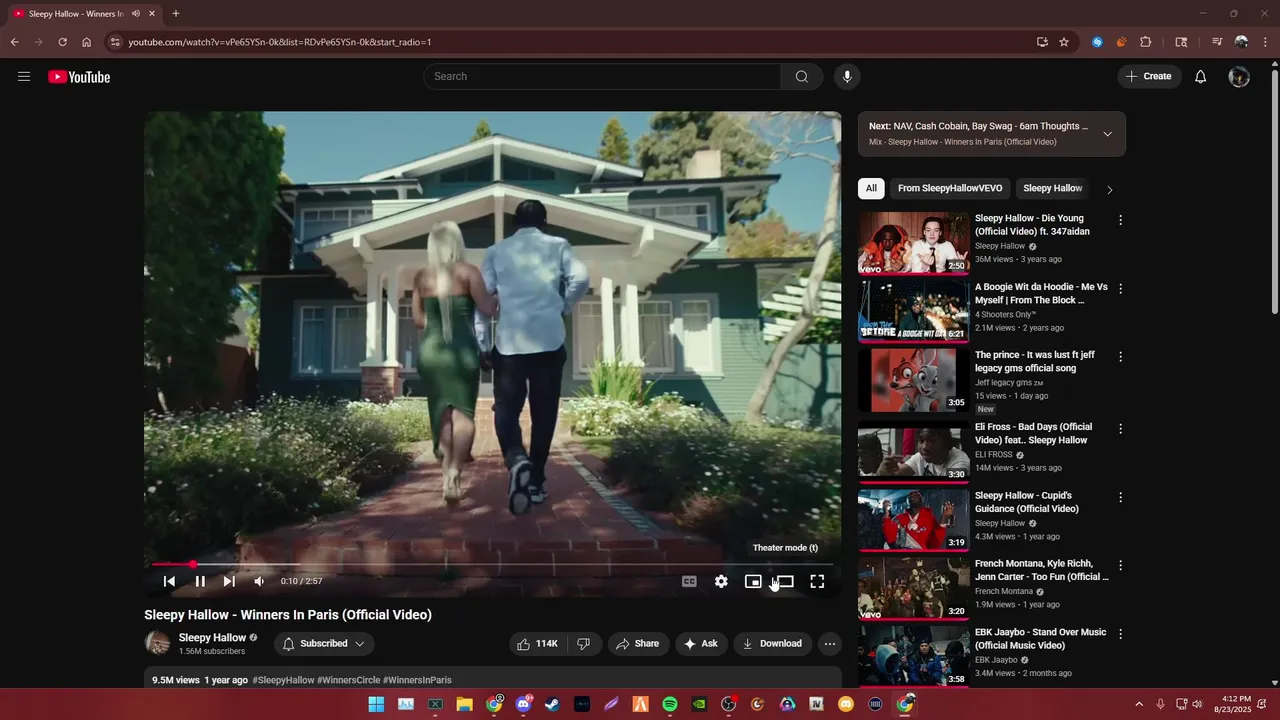Image resolution: width=1280 pixels, height=720 pixels.
Task: Click the page vertical scrollbar
Action: click(x=1274, y=190)
